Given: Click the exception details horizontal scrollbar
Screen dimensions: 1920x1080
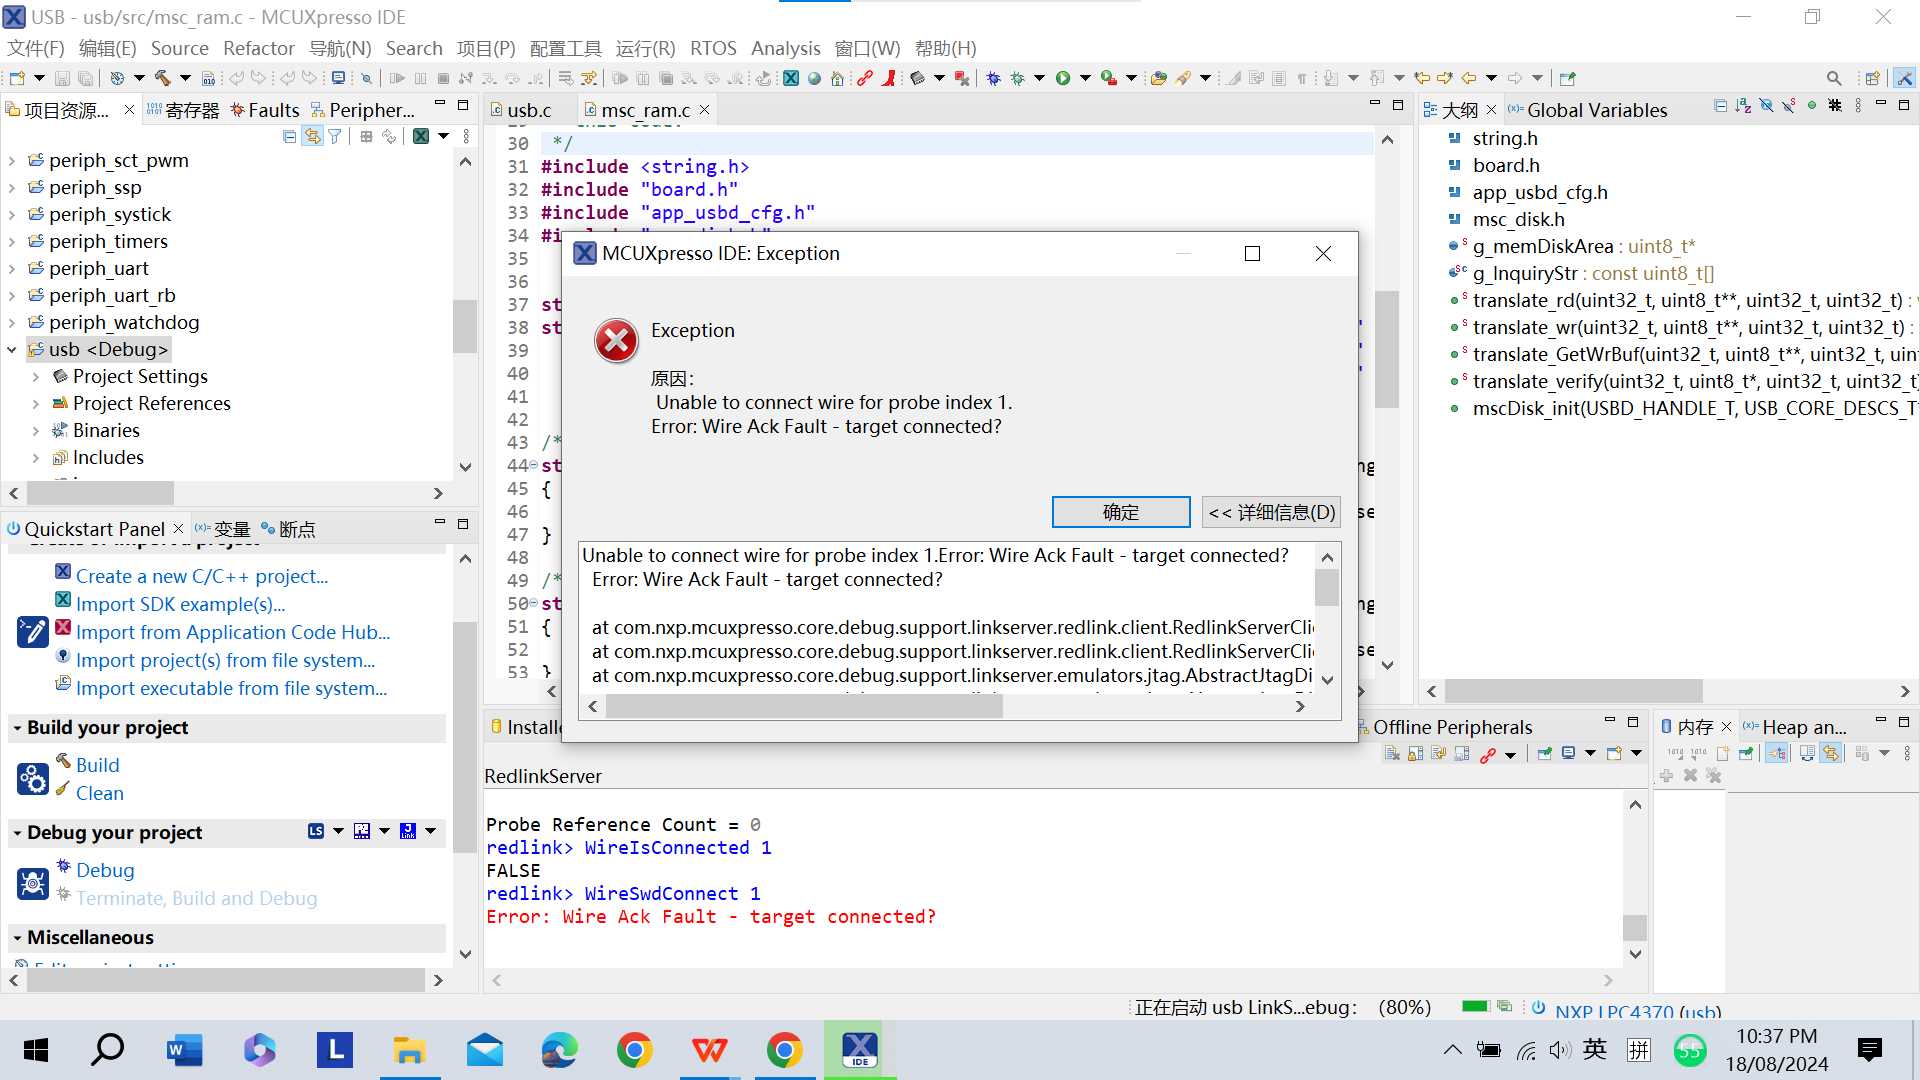Looking at the screenshot, I should [x=804, y=706].
